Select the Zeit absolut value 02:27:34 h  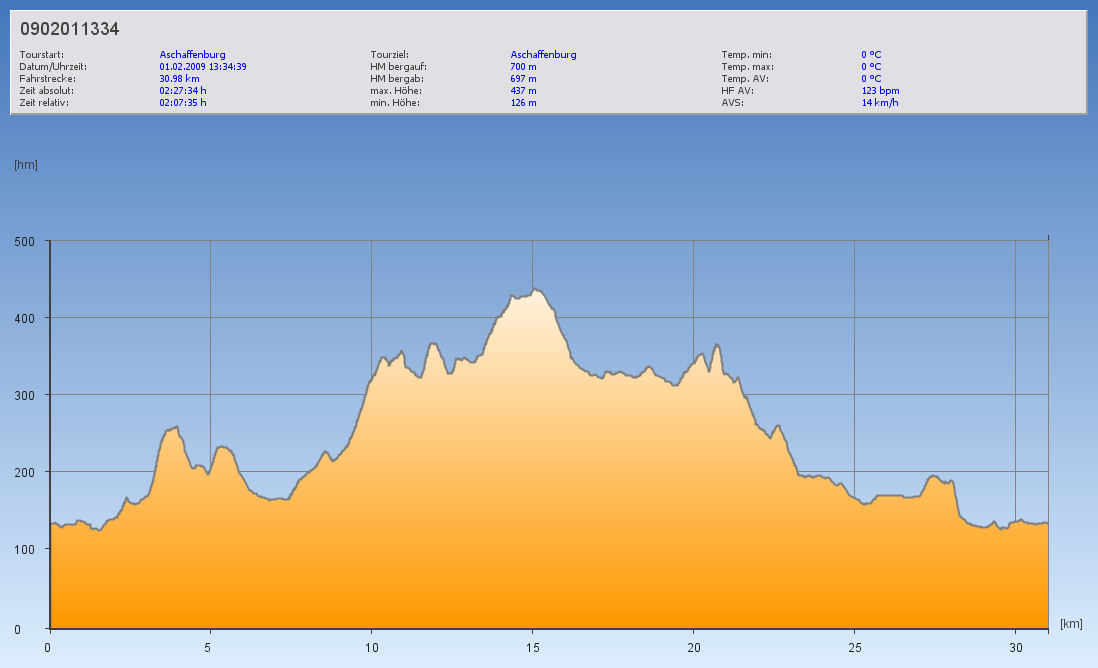(183, 91)
